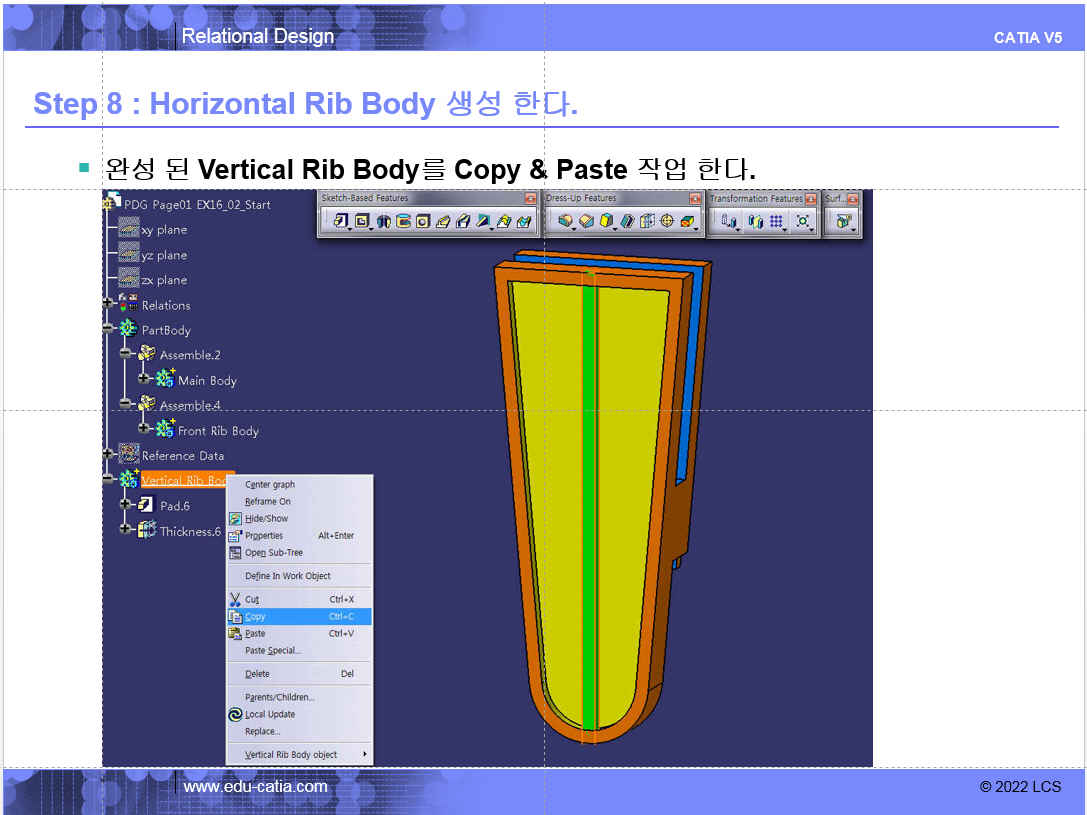Image resolution: width=1087 pixels, height=815 pixels.
Task: Click the Pocket tool icon
Action: click(x=362, y=221)
